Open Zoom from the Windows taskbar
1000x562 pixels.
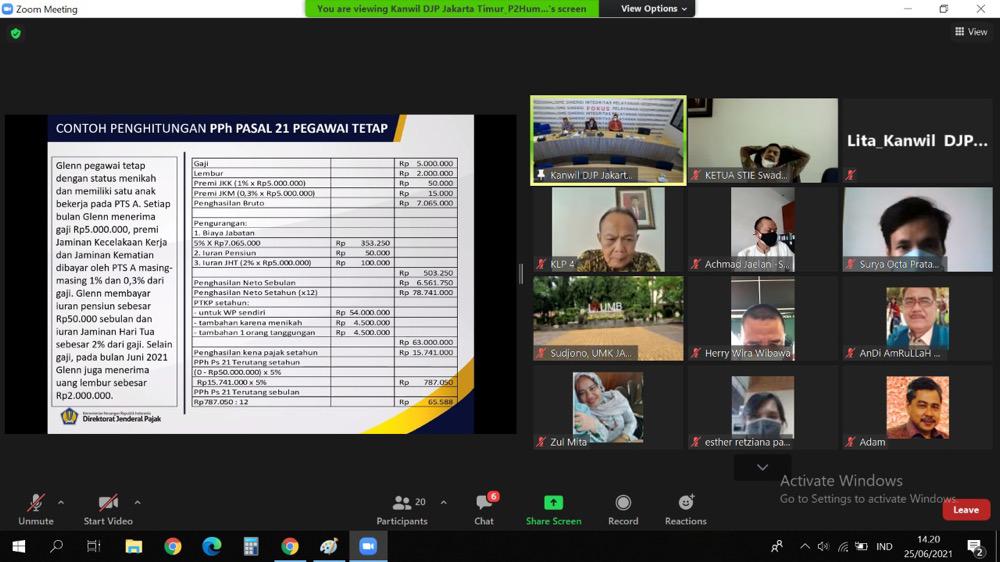click(x=367, y=546)
